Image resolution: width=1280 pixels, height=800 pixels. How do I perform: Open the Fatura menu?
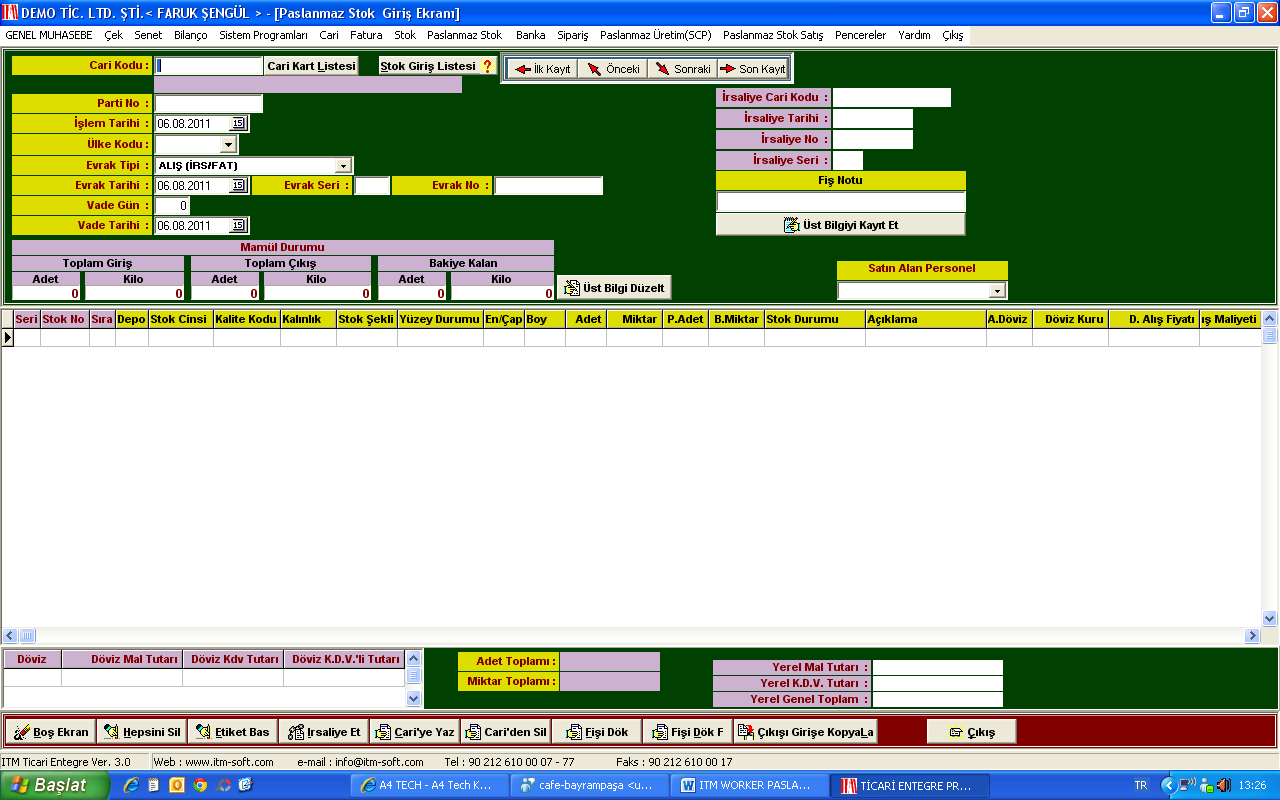pyautogui.click(x=366, y=35)
